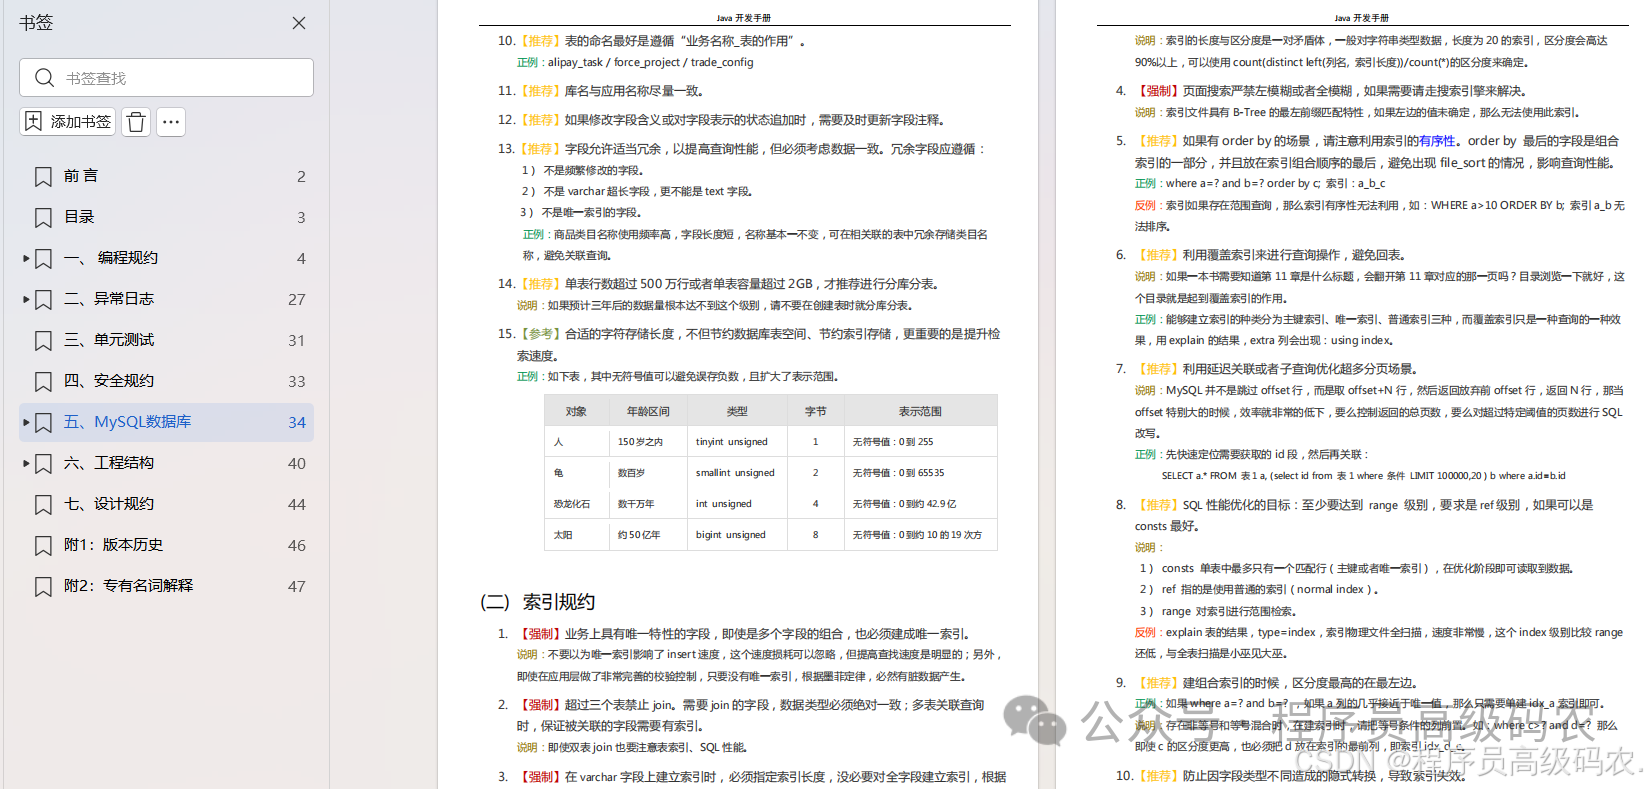Image resolution: width=1649 pixels, height=789 pixels.
Task: Close the 书签 bookmarks panel
Action: click(299, 23)
